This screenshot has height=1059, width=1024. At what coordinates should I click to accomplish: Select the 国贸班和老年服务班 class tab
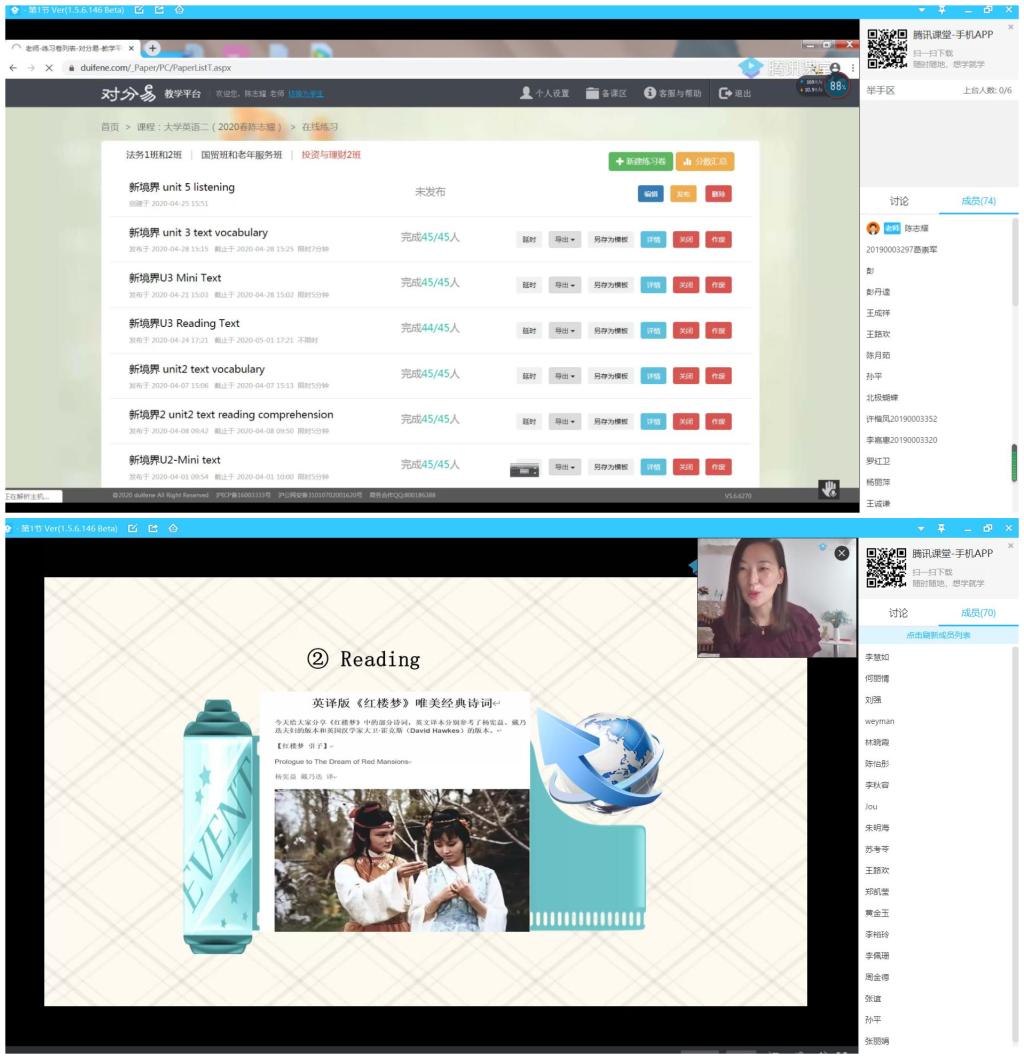241,155
